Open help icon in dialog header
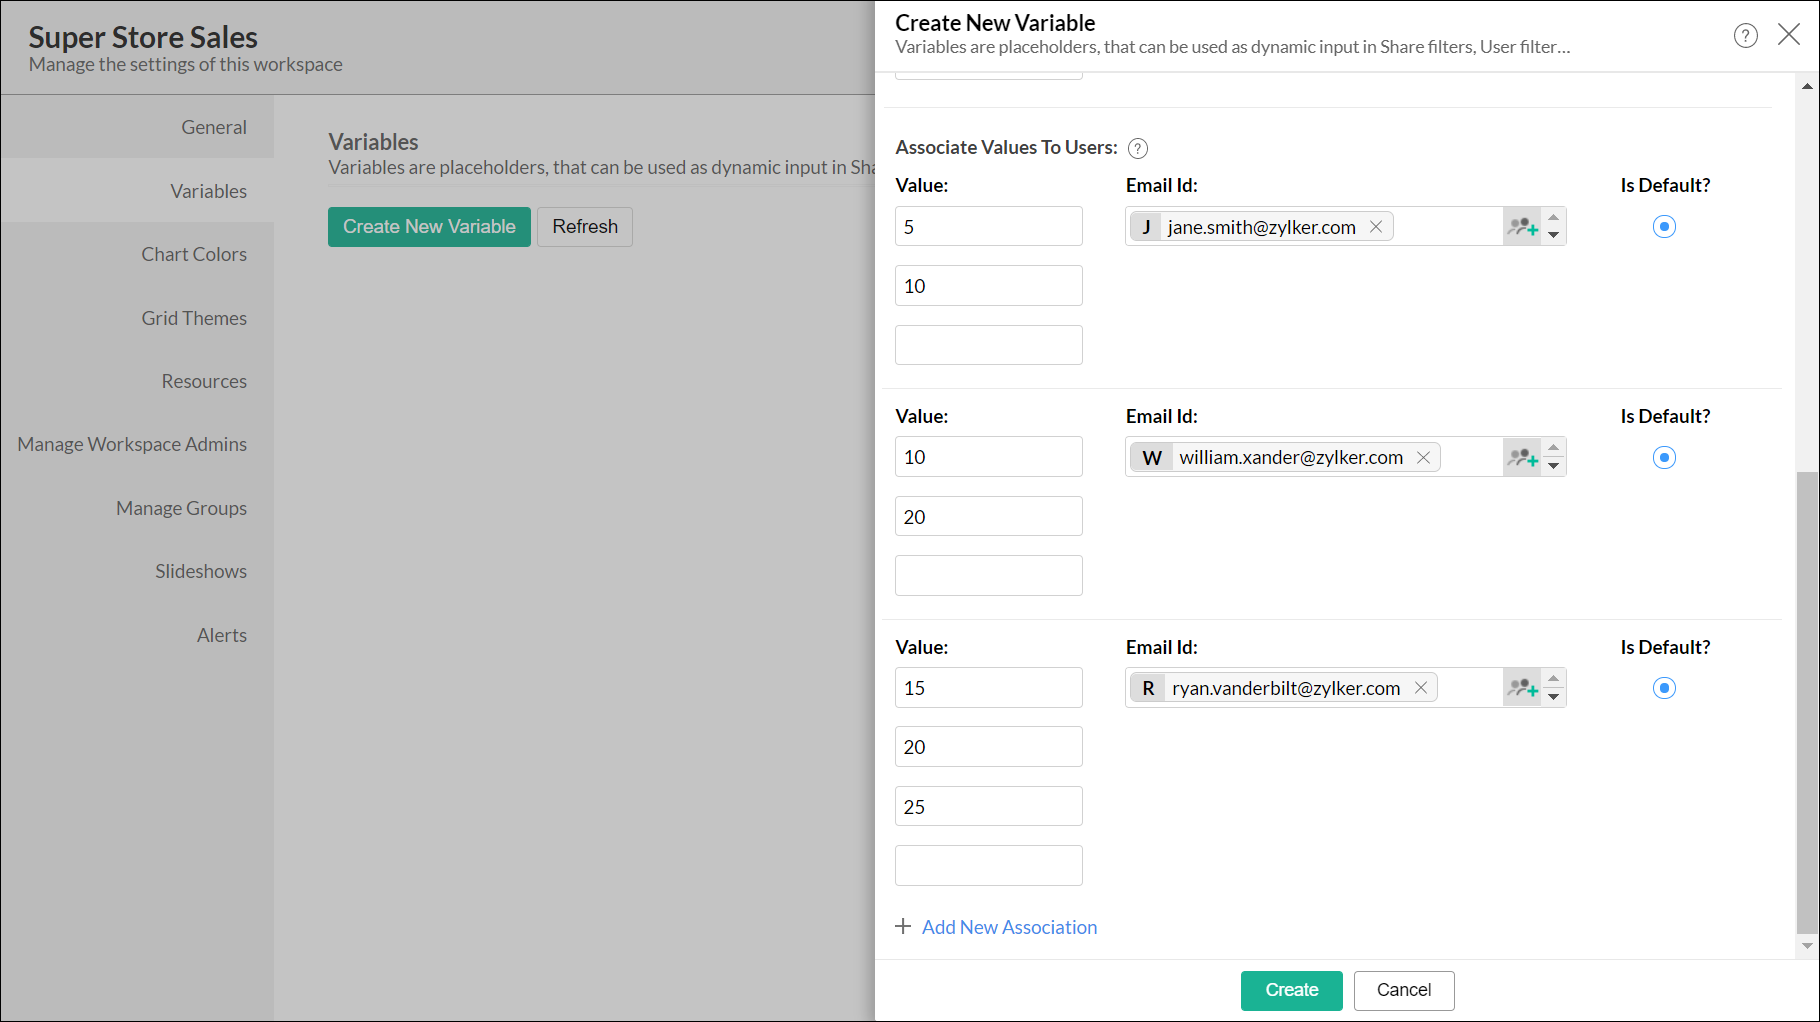The height and width of the screenshot is (1022, 1820). point(1745,36)
